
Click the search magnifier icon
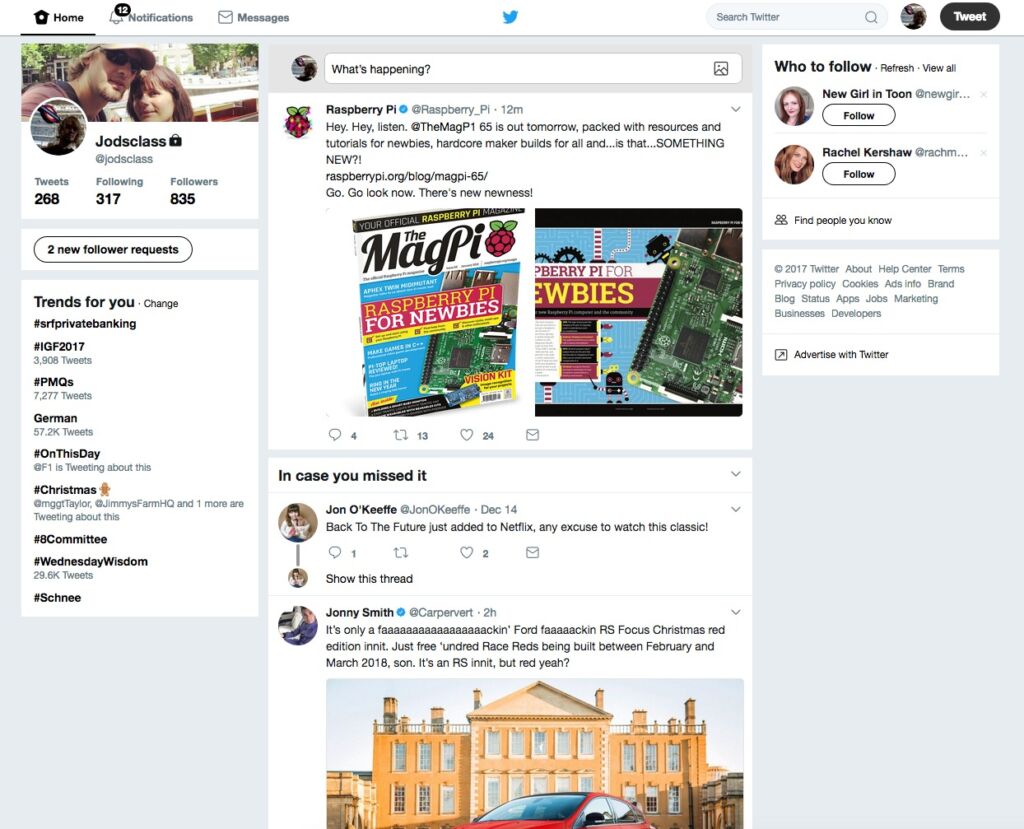(x=871, y=18)
